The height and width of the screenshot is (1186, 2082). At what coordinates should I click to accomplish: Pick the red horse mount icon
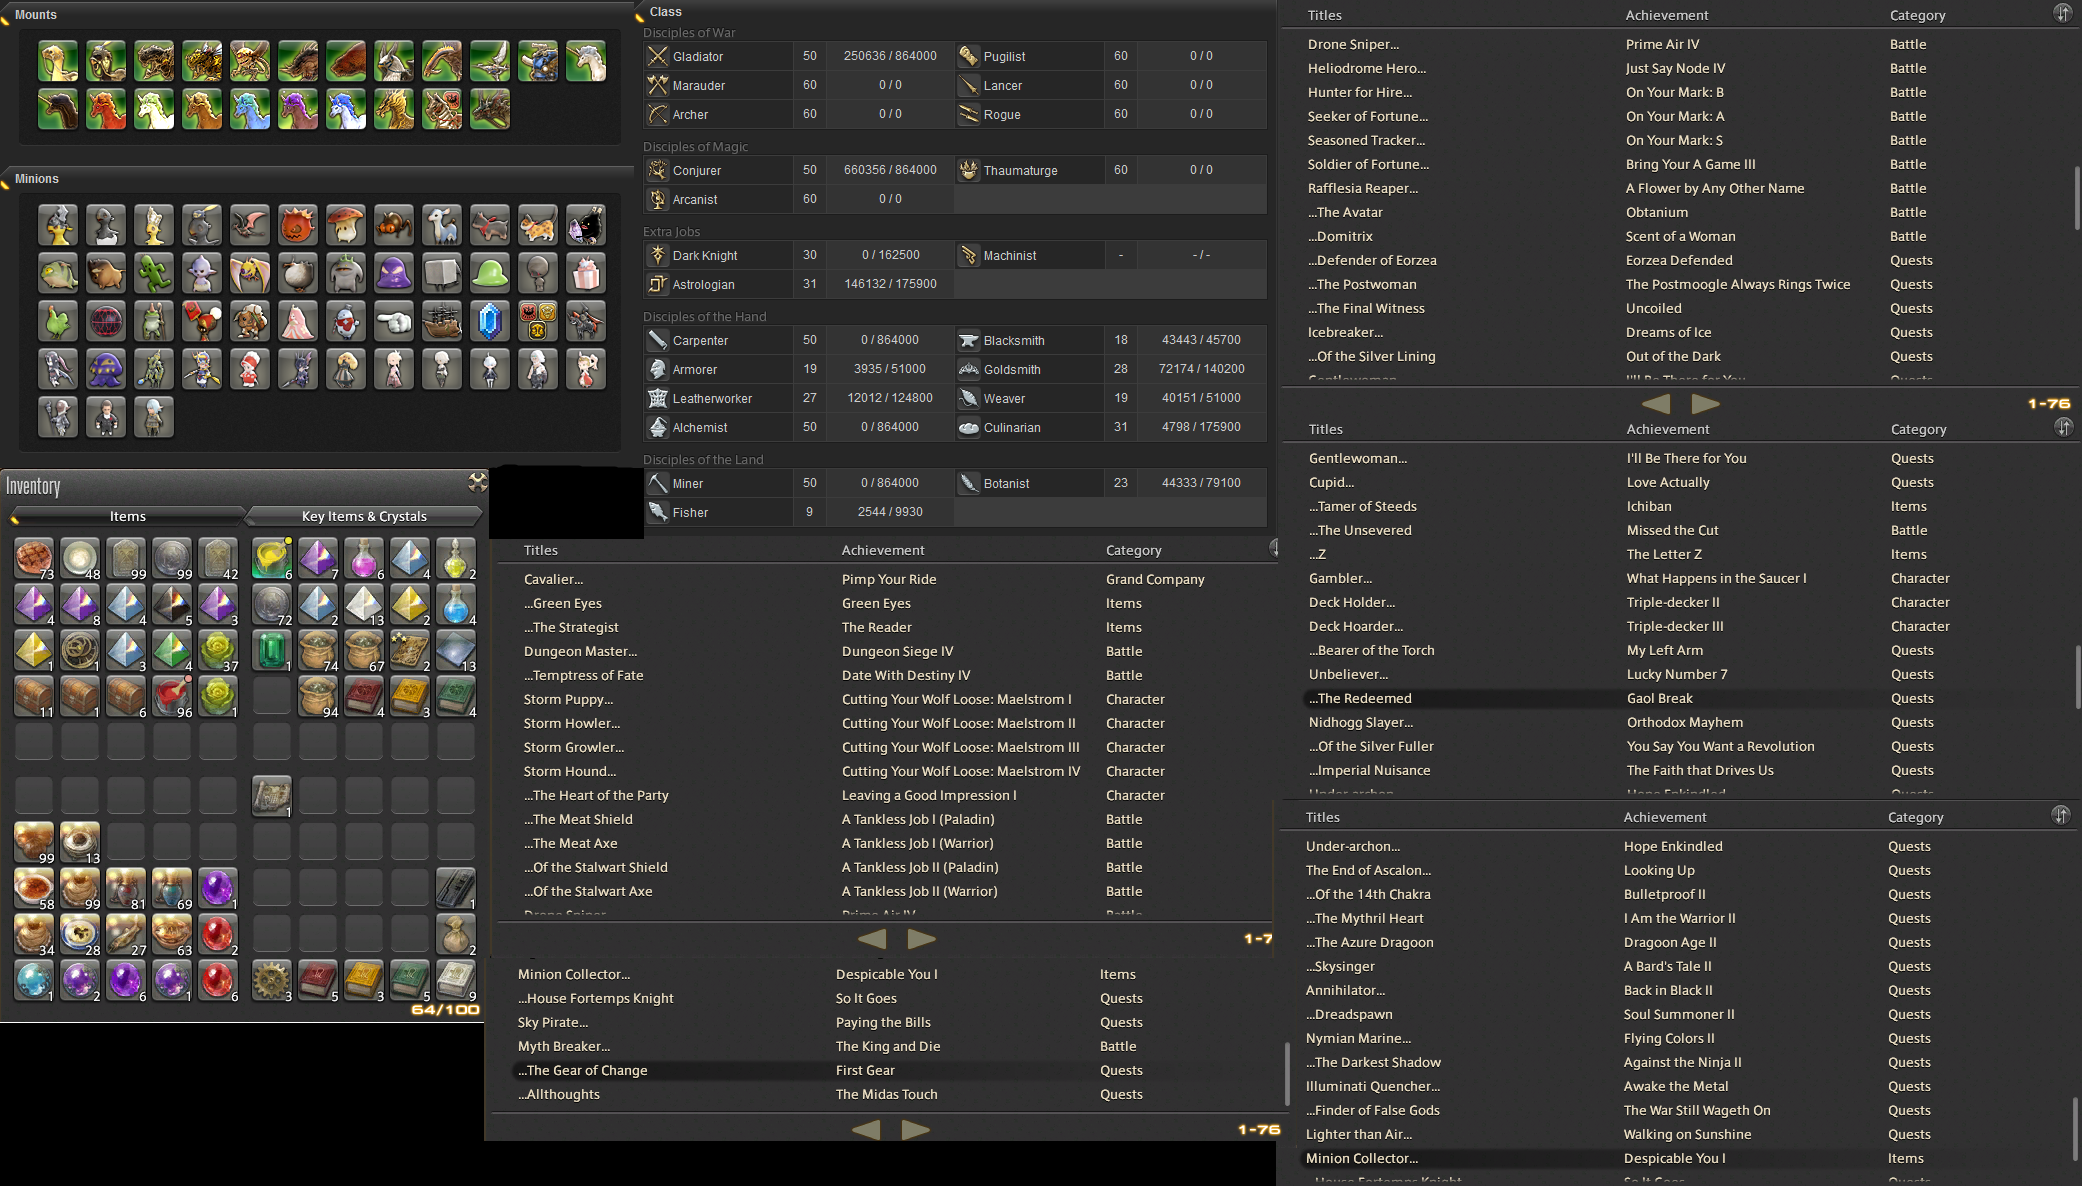click(106, 110)
